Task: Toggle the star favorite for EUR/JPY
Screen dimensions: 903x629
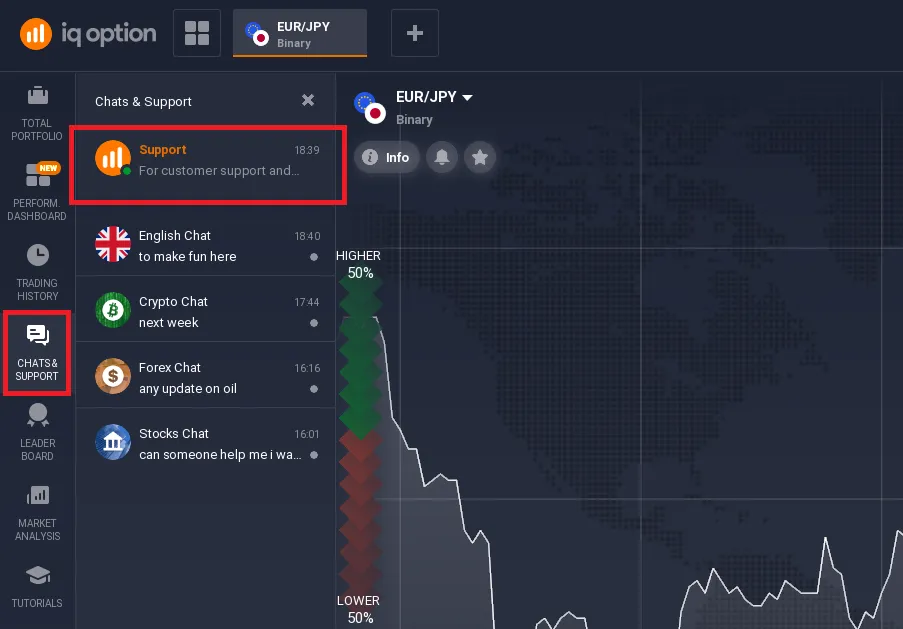Action: [x=480, y=157]
